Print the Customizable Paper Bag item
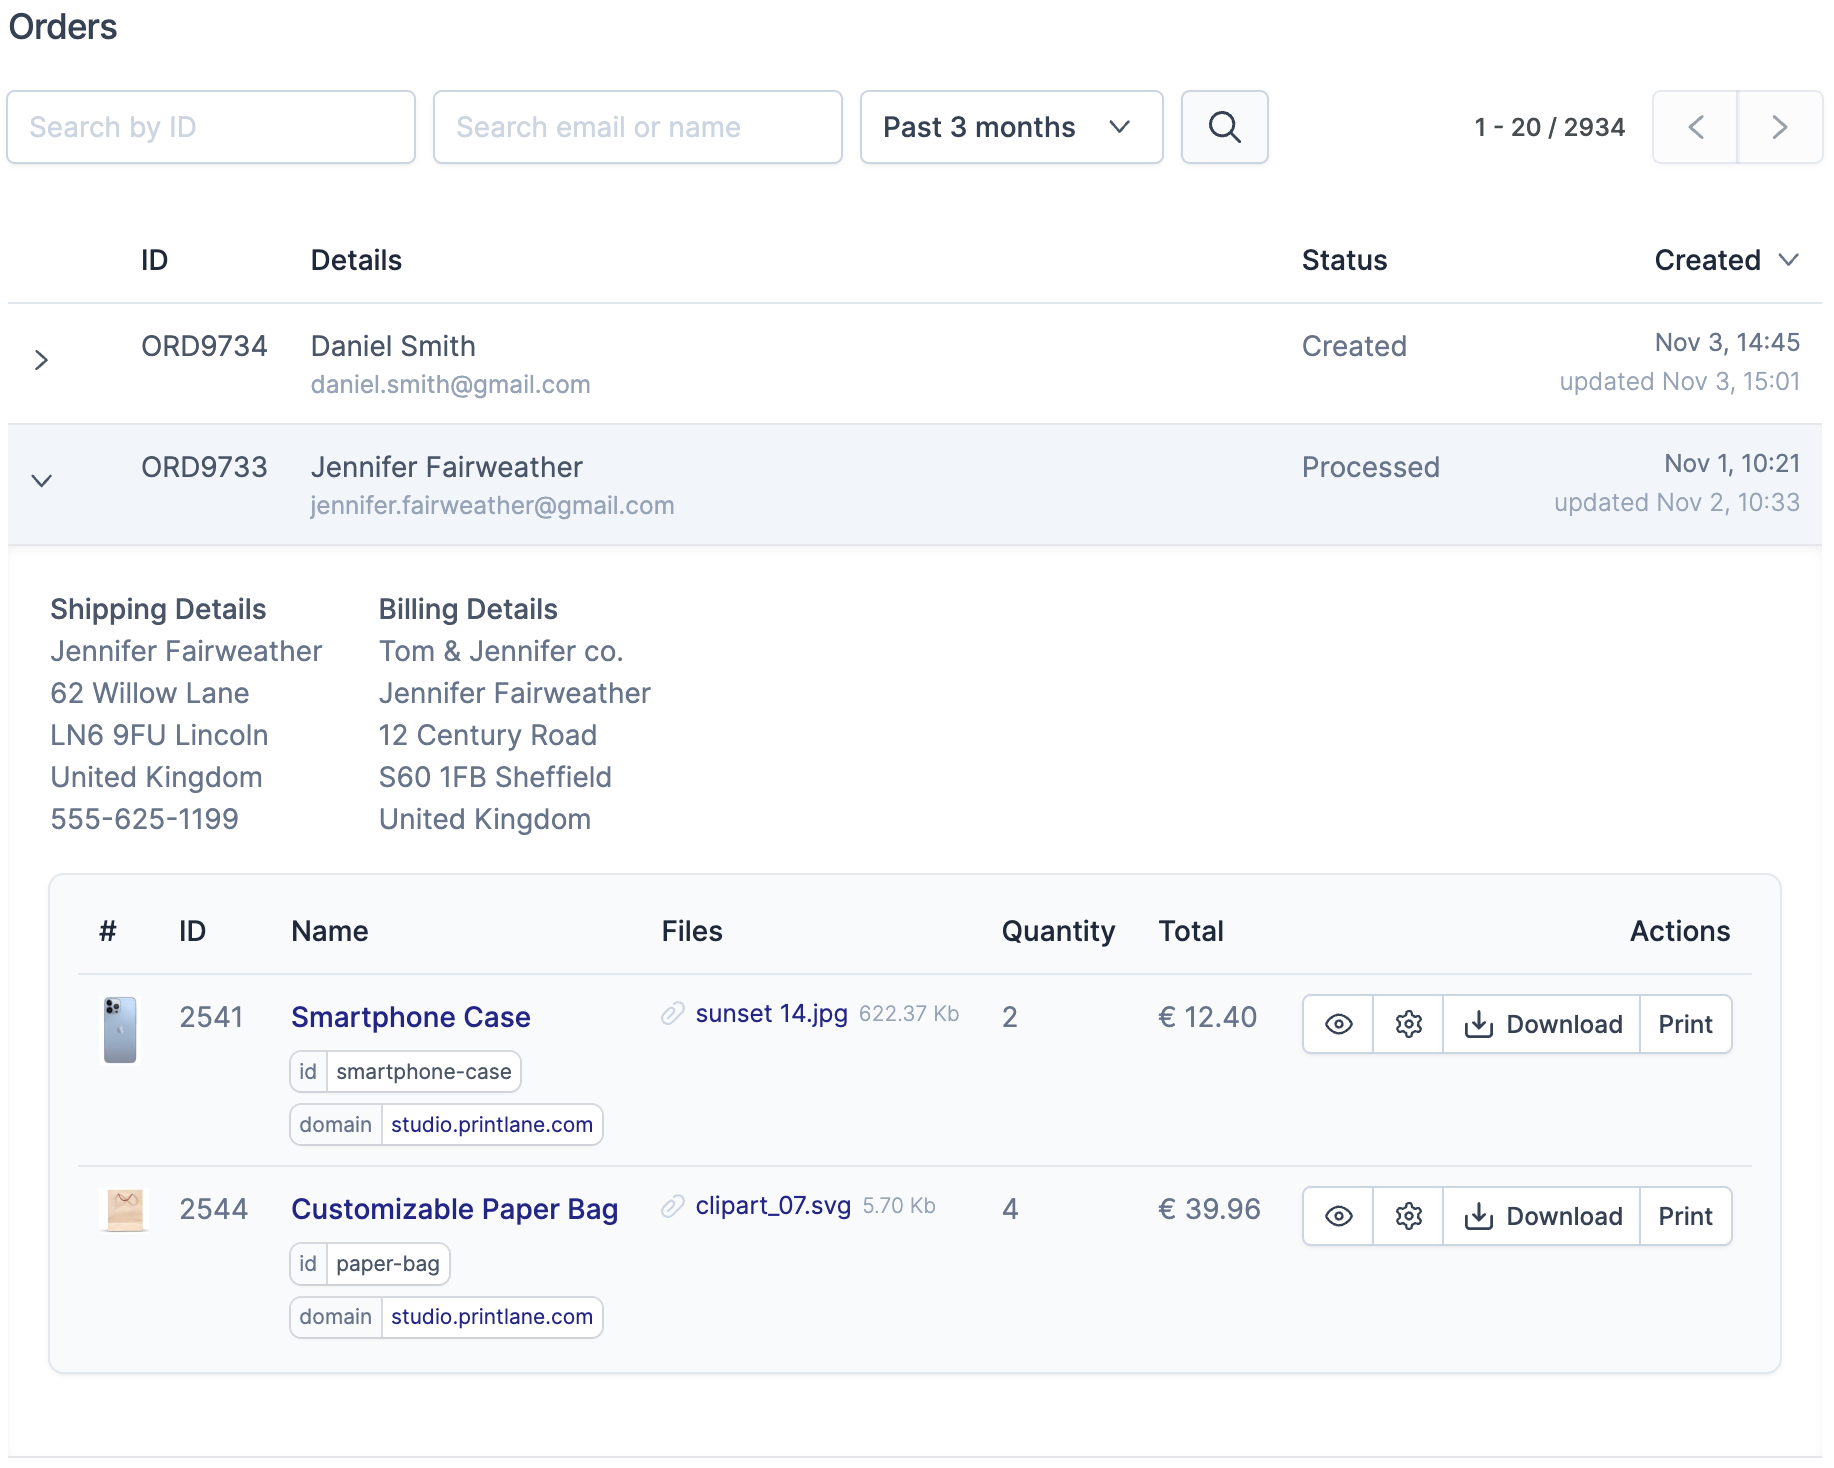Viewport: 1834px width, 1468px height. 1685,1216
